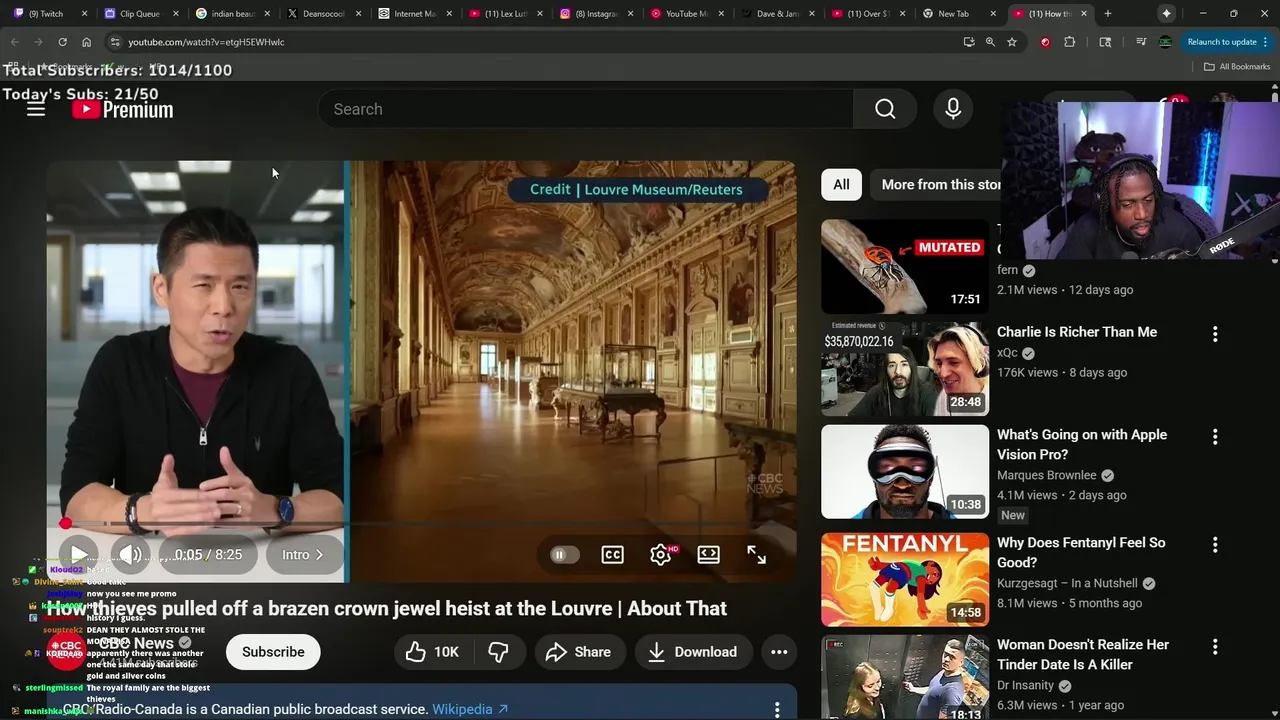Go to the browser home page

[86, 42]
